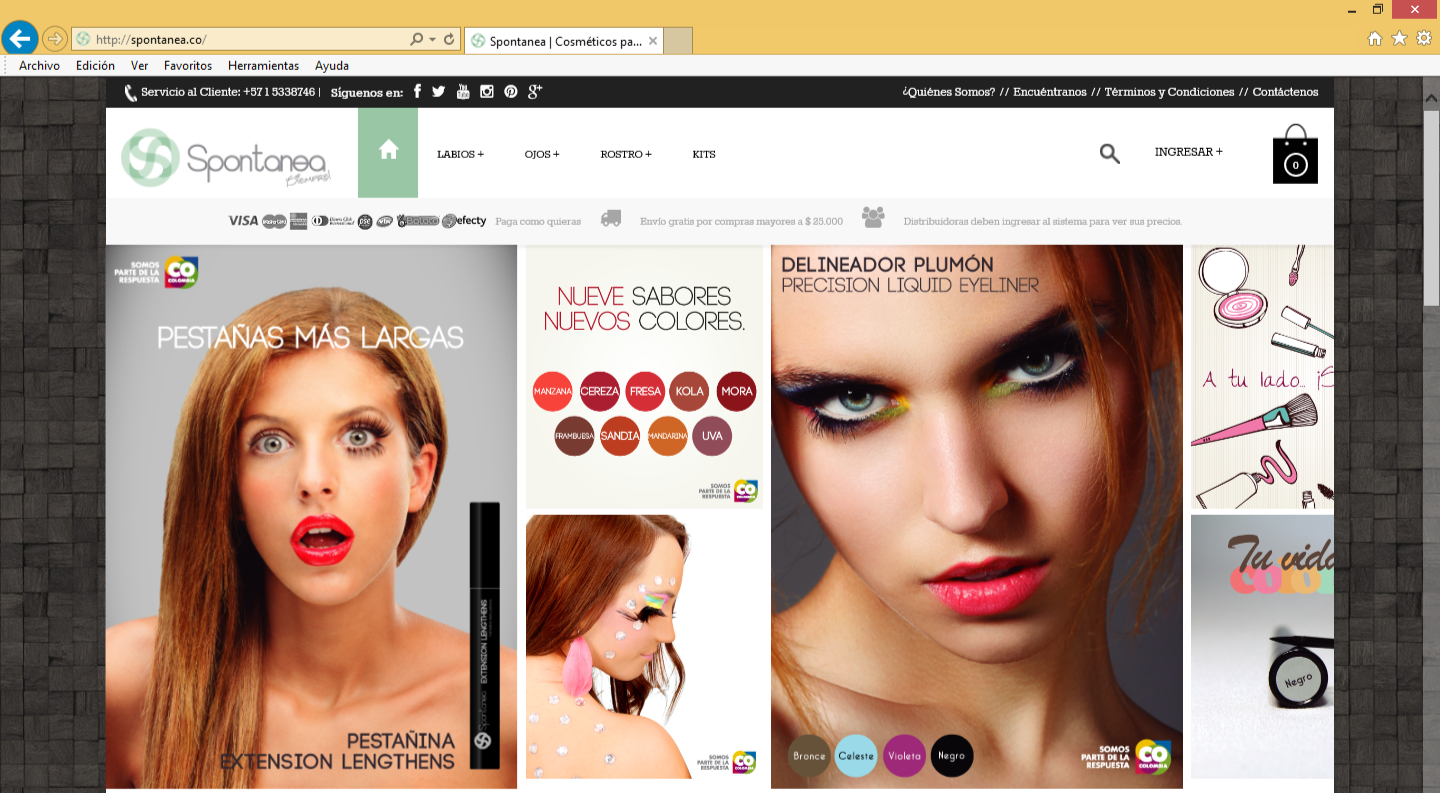Open the shopping bag cart icon
The height and width of the screenshot is (793, 1440).
[1295, 156]
